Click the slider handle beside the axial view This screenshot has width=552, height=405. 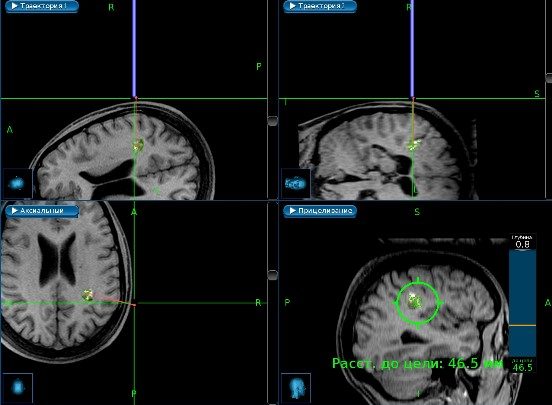272,275
